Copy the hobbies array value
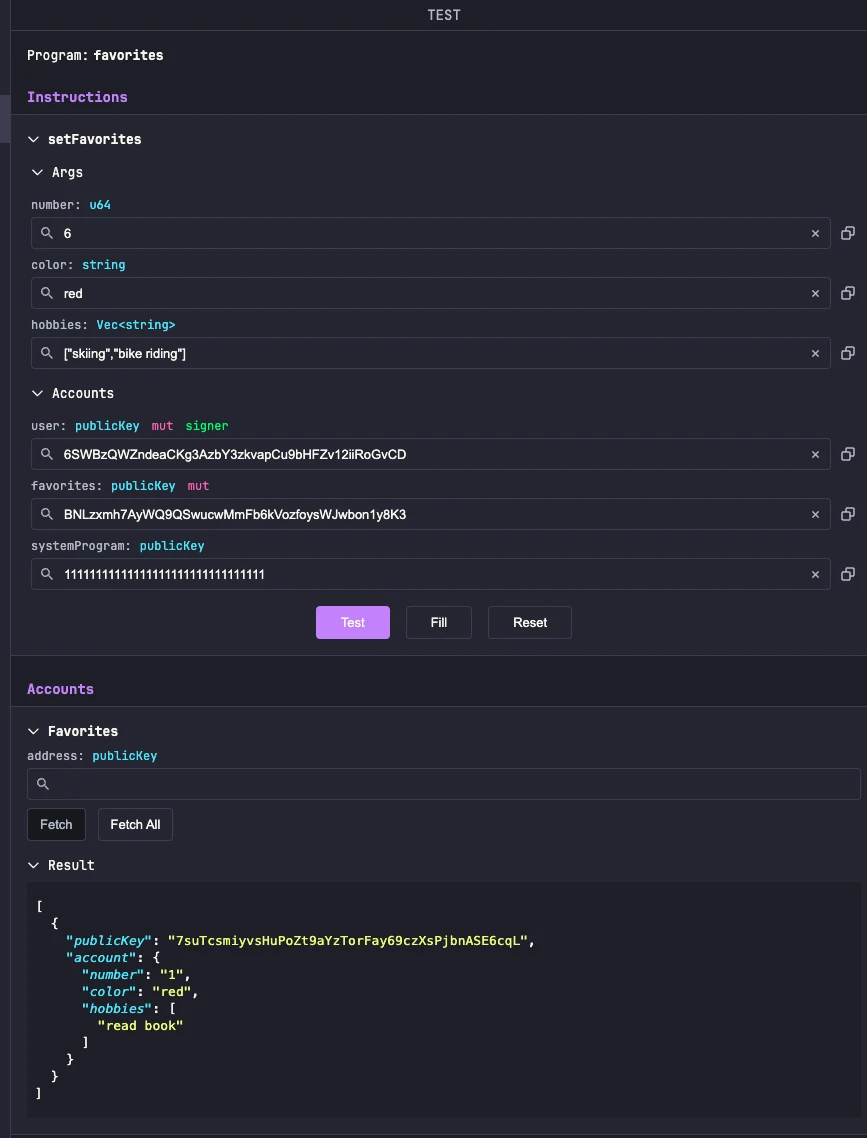Image resolution: width=867 pixels, height=1138 pixels. tap(847, 354)
